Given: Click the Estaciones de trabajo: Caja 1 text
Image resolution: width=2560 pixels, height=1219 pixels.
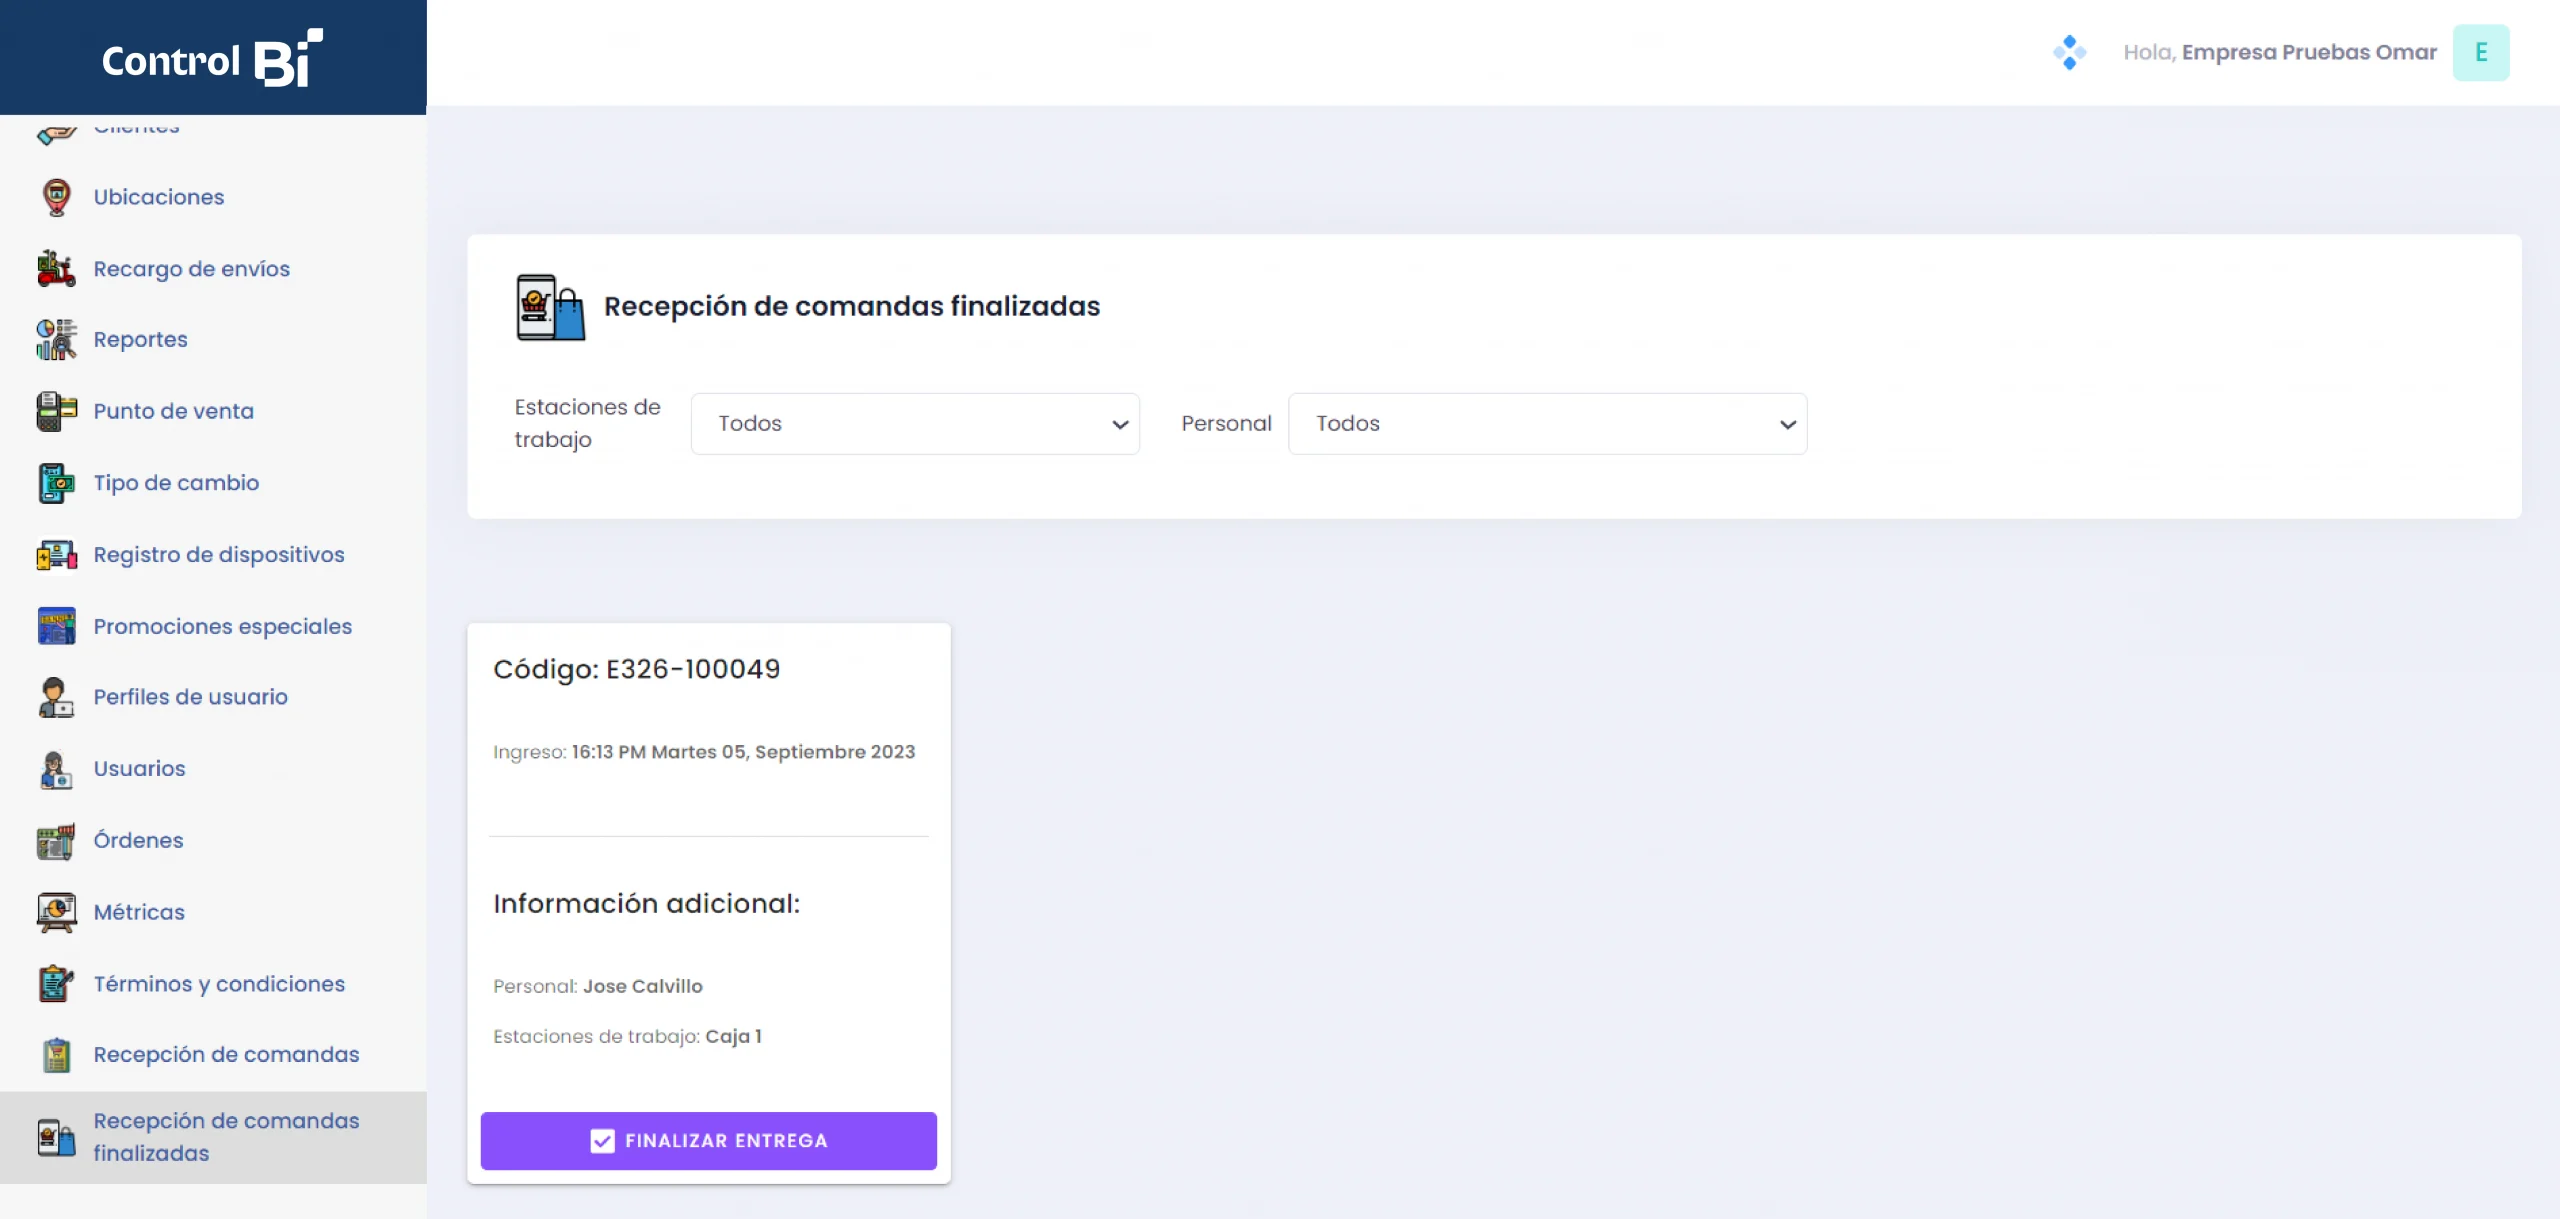Looking at the screenshot, I should pyautogui.click(x=627, y=1037).
